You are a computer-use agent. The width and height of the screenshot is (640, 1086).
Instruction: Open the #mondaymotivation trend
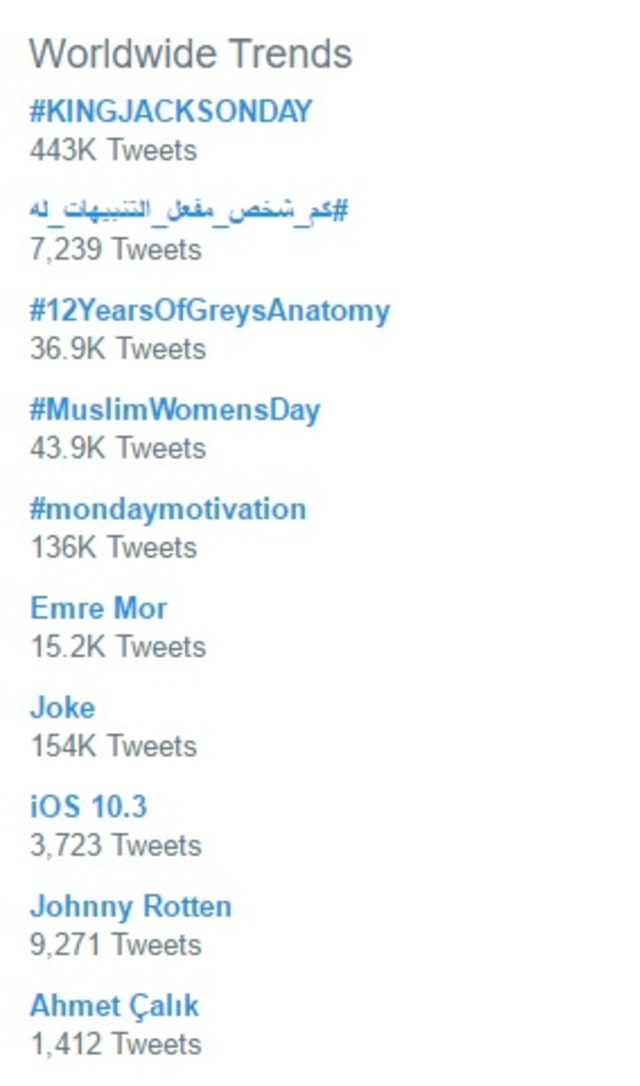tap(168, 509)
